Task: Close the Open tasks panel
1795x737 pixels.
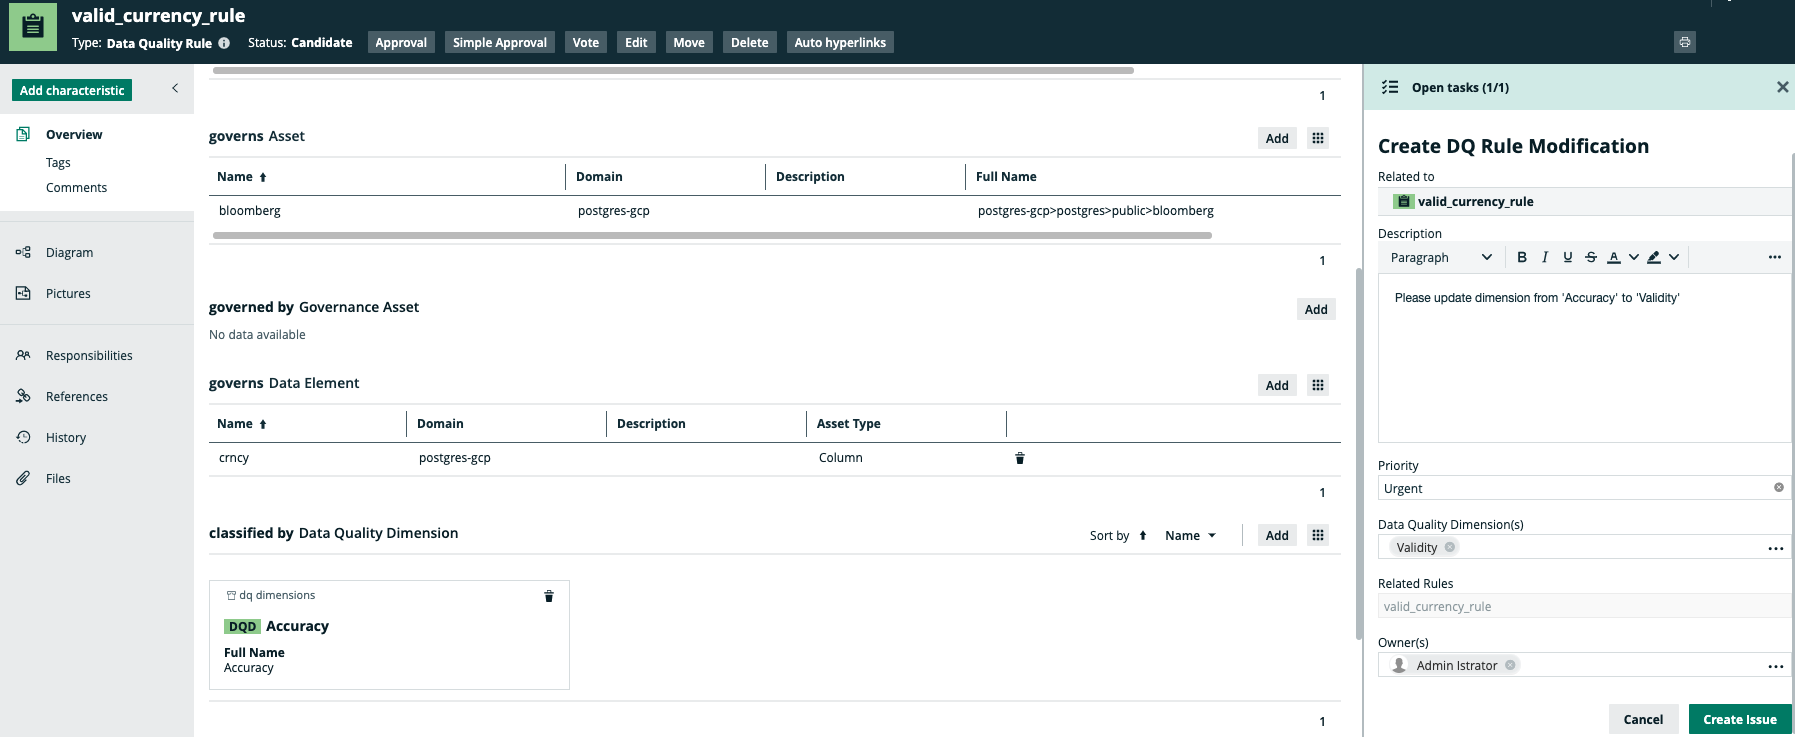Action: click(x=1782, y=87)
